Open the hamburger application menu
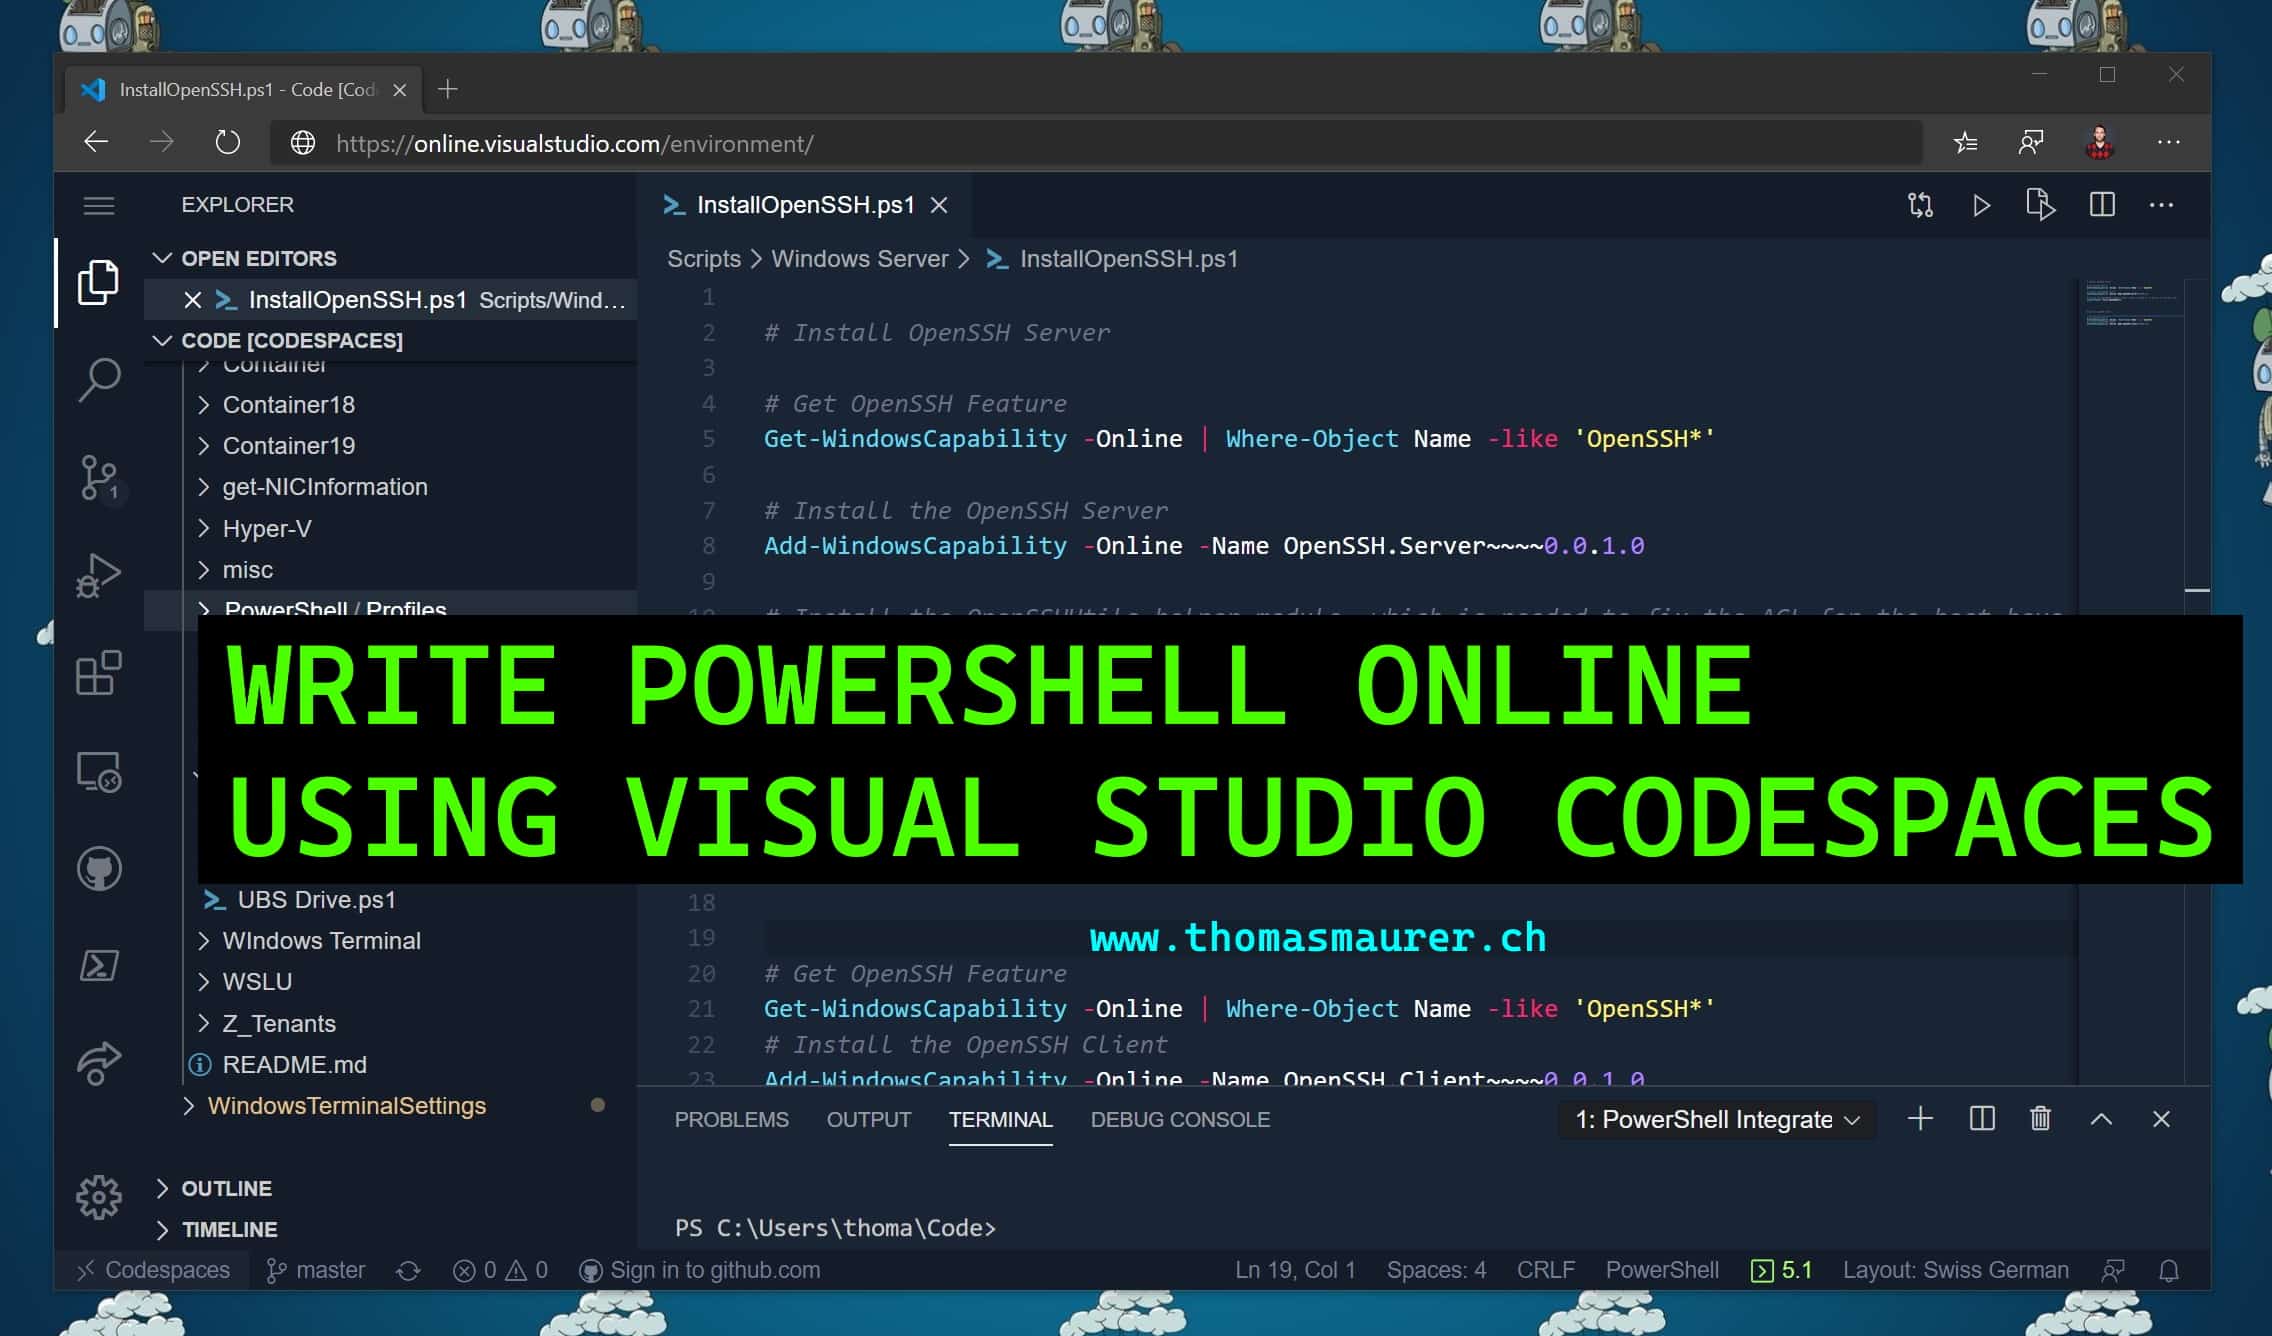2272x1336 pixels. [98, 205]
